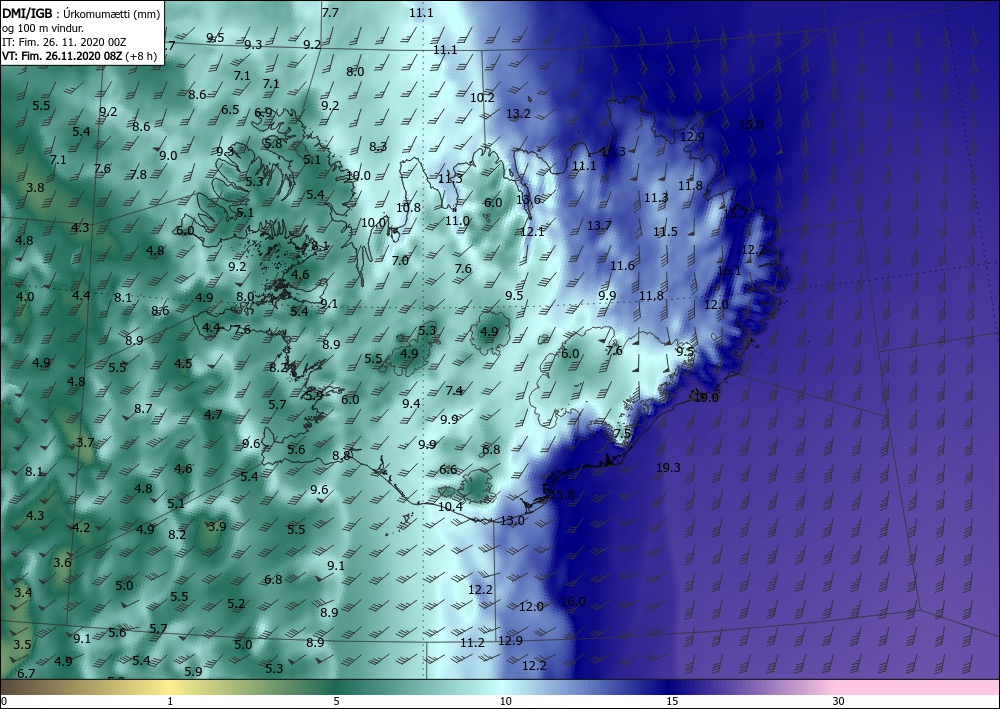
Task: Click the map value '4.5'
Action: [183, 364]
